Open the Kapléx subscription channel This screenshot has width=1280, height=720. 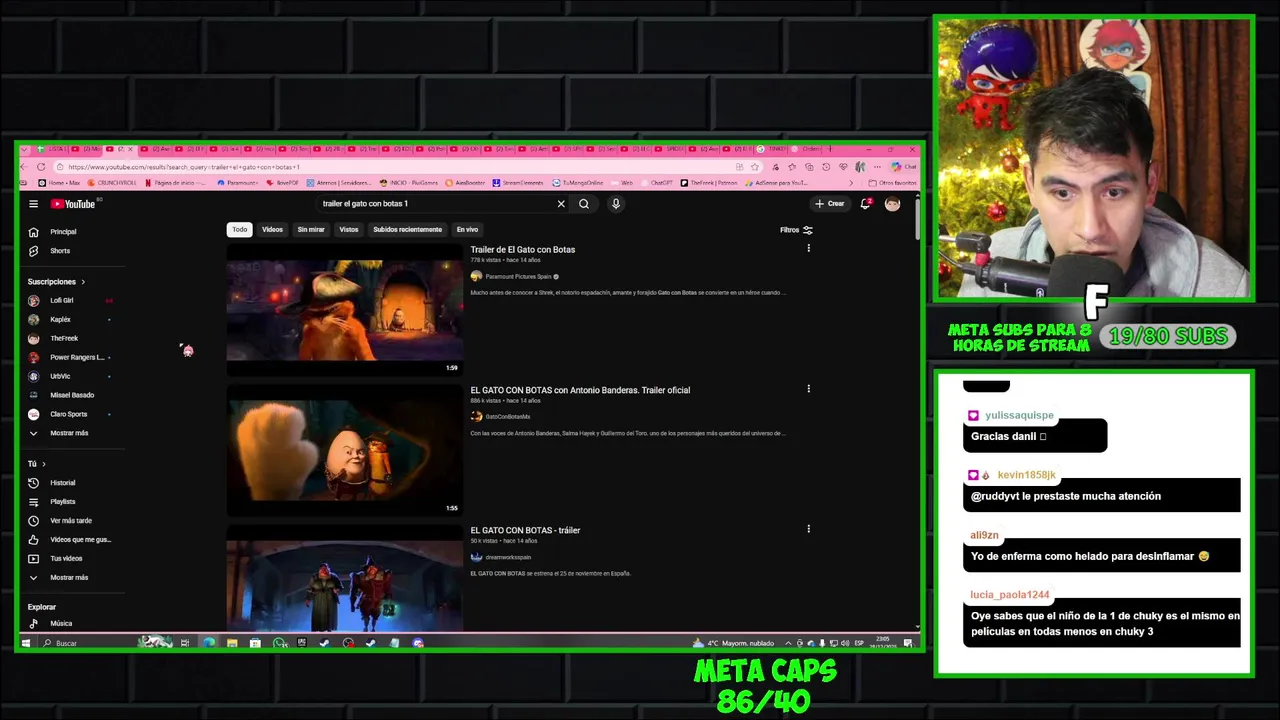[x=60, y=320]
